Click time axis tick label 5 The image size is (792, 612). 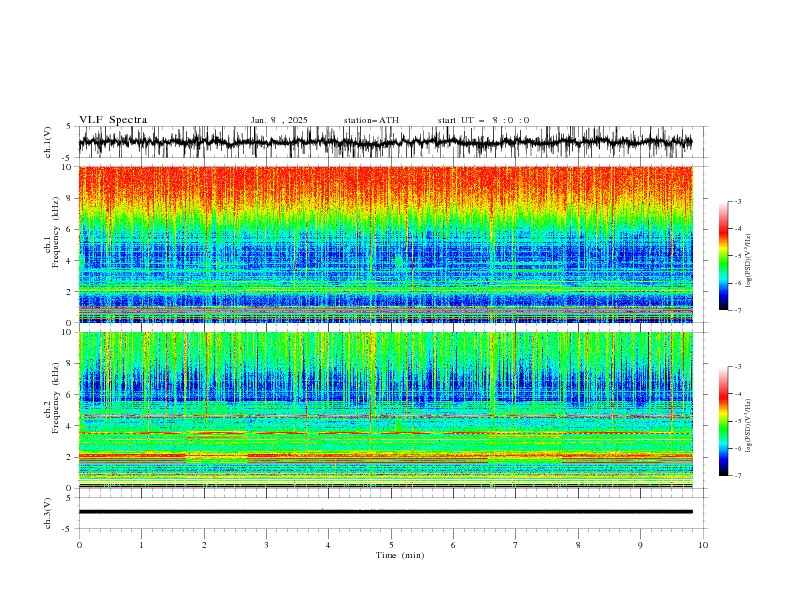(x=391, y=545)
